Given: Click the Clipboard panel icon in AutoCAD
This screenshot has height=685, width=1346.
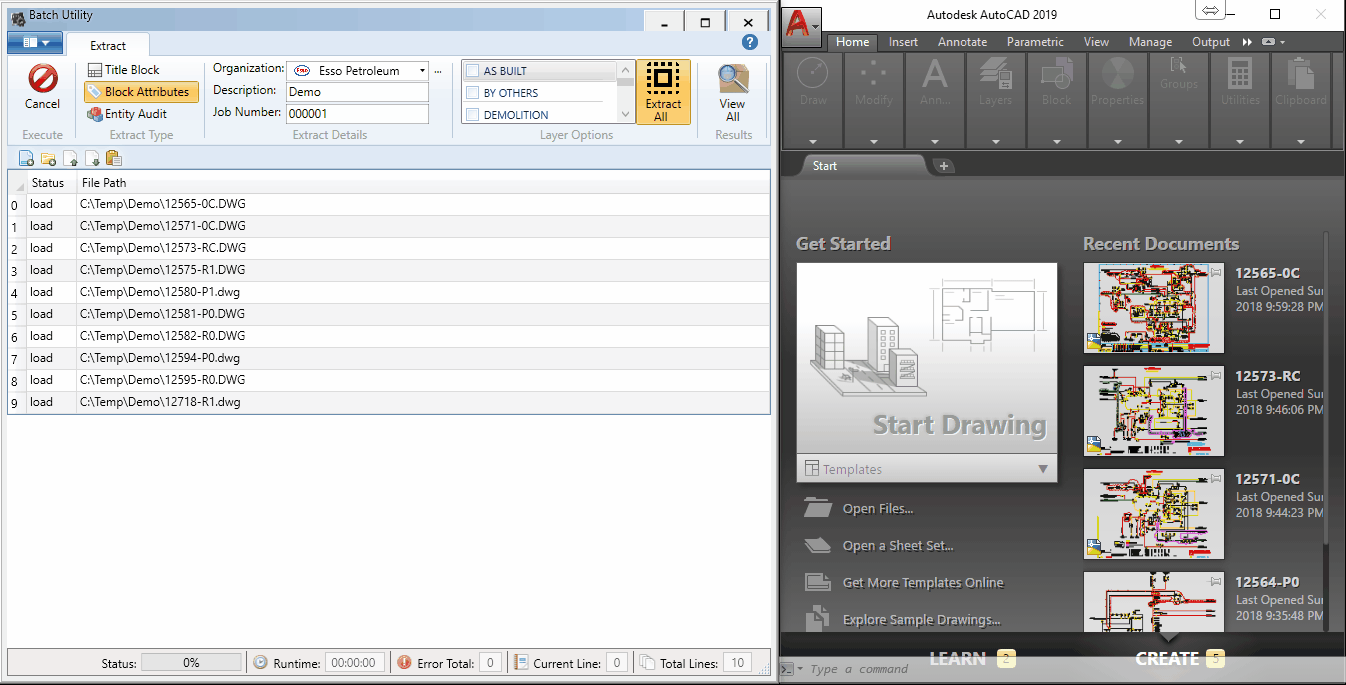Looking at the screenshot, I should pyautogui.click(x=1301, y=73).
